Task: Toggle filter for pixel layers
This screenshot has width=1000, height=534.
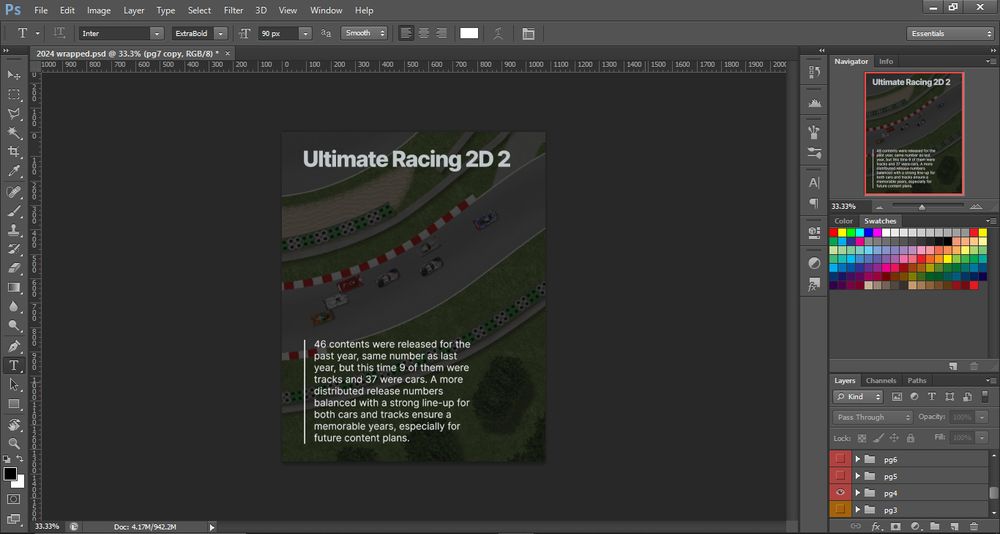Action: pyautogui.click(x=897, y=396)
